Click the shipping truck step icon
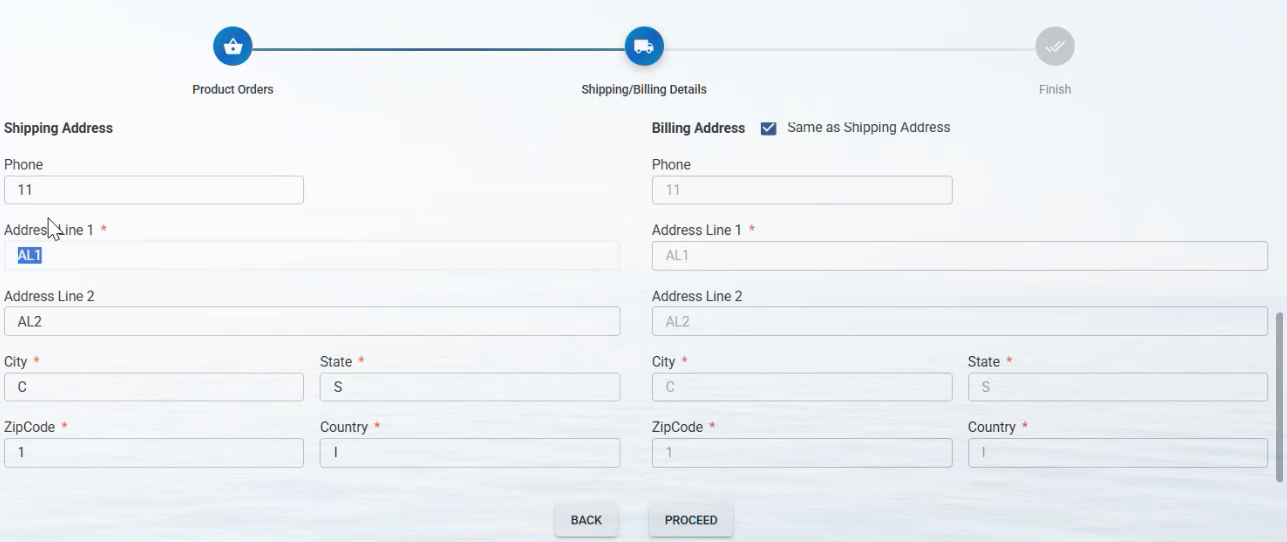This screenshot has width=1287, height=542. [644, 46]
